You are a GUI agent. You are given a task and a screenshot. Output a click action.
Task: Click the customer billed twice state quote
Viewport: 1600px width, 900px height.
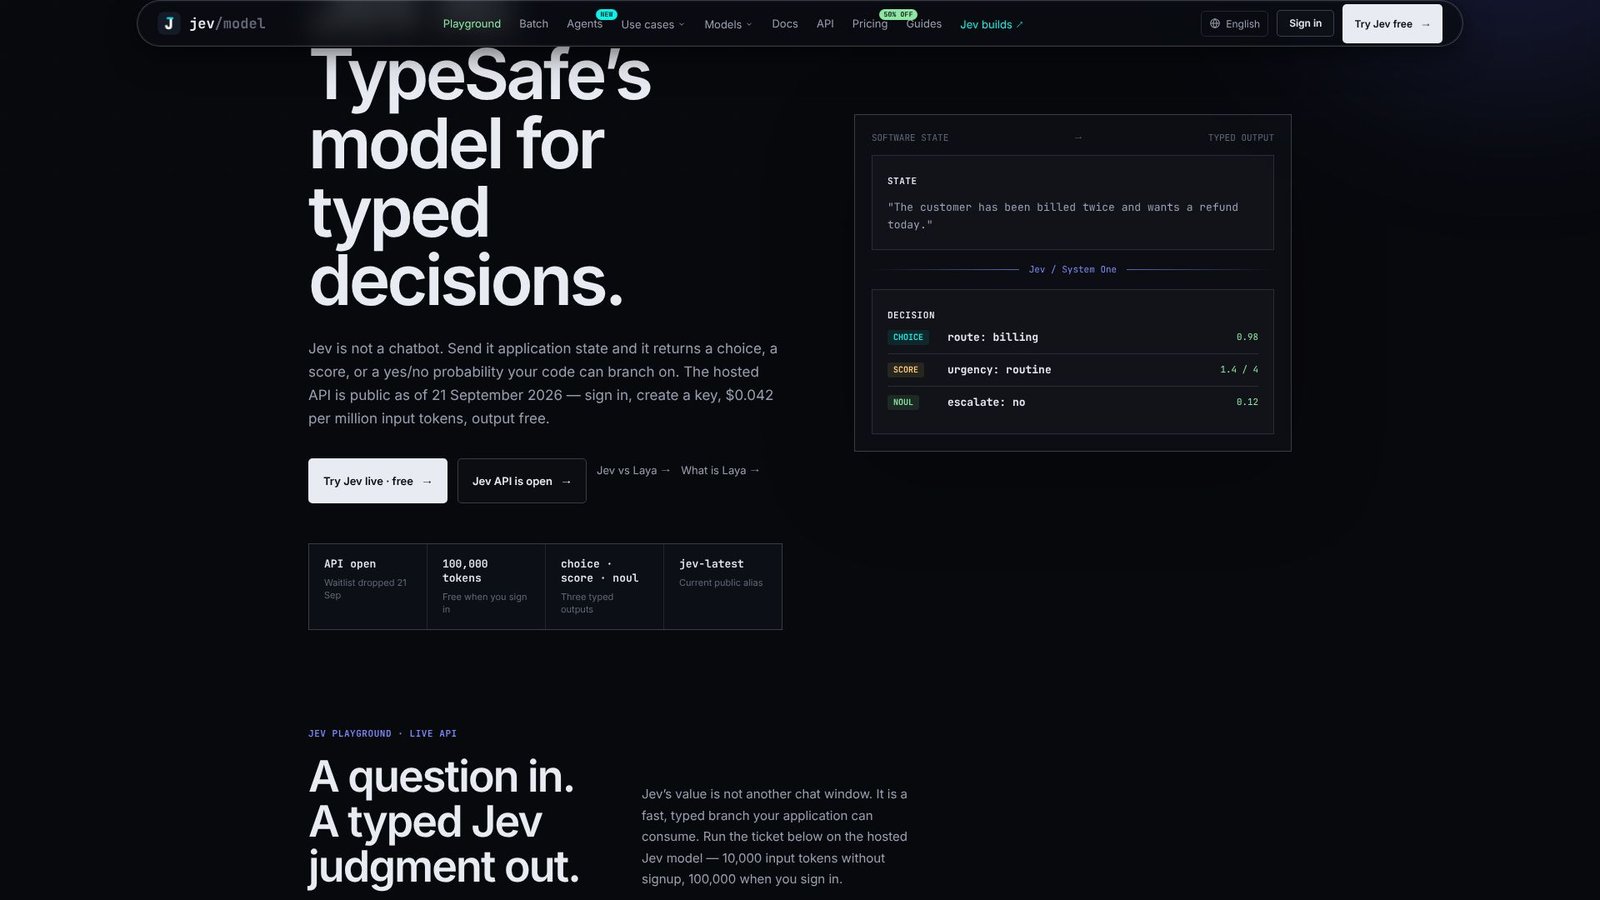pyautogui.click(x=1063, y=216)
